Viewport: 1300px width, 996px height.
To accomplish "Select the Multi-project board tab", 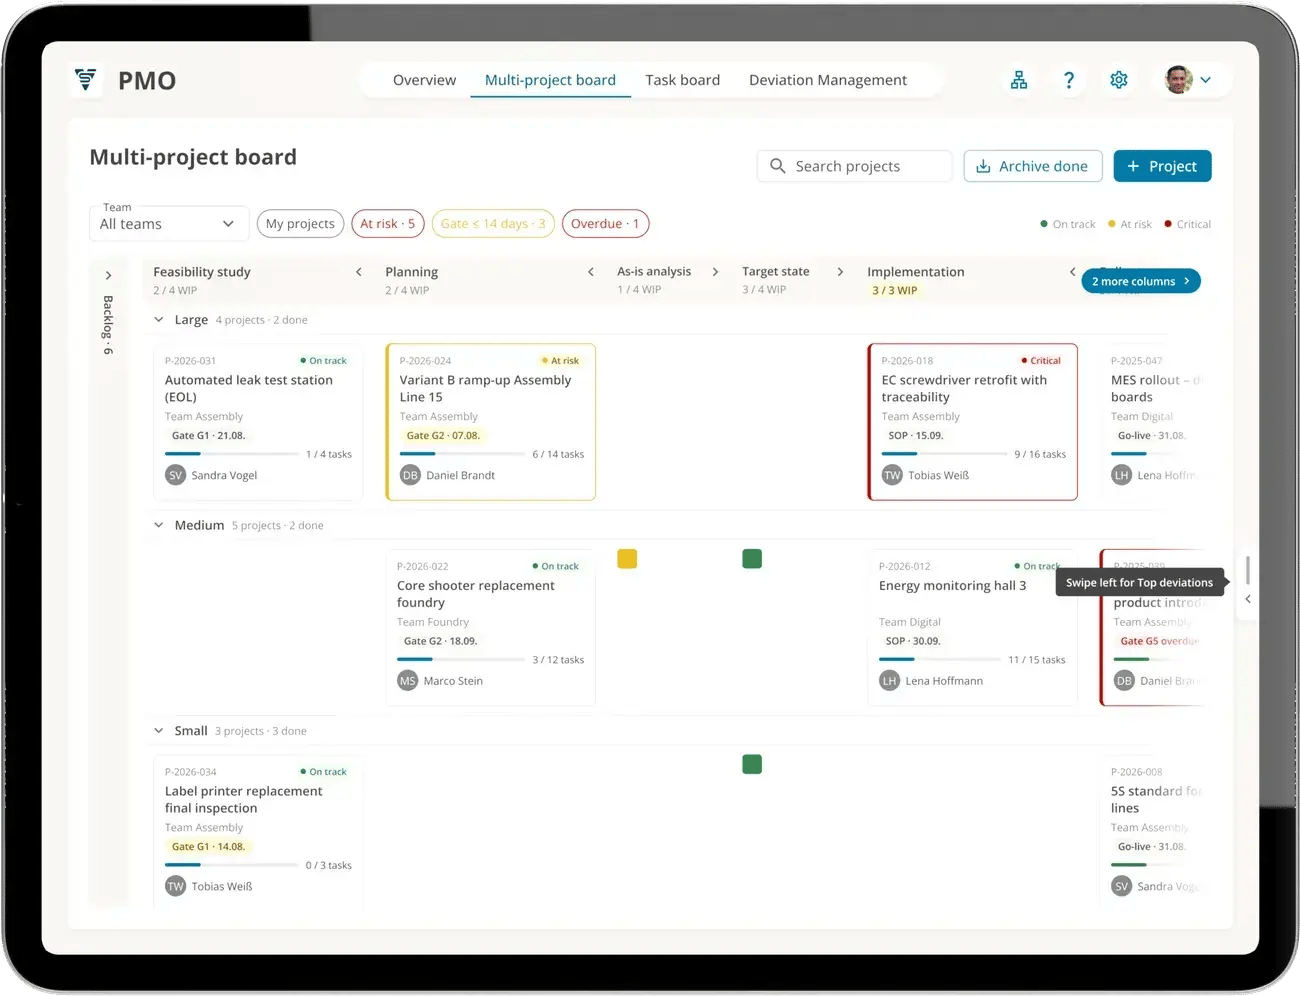I will [550, 80].
